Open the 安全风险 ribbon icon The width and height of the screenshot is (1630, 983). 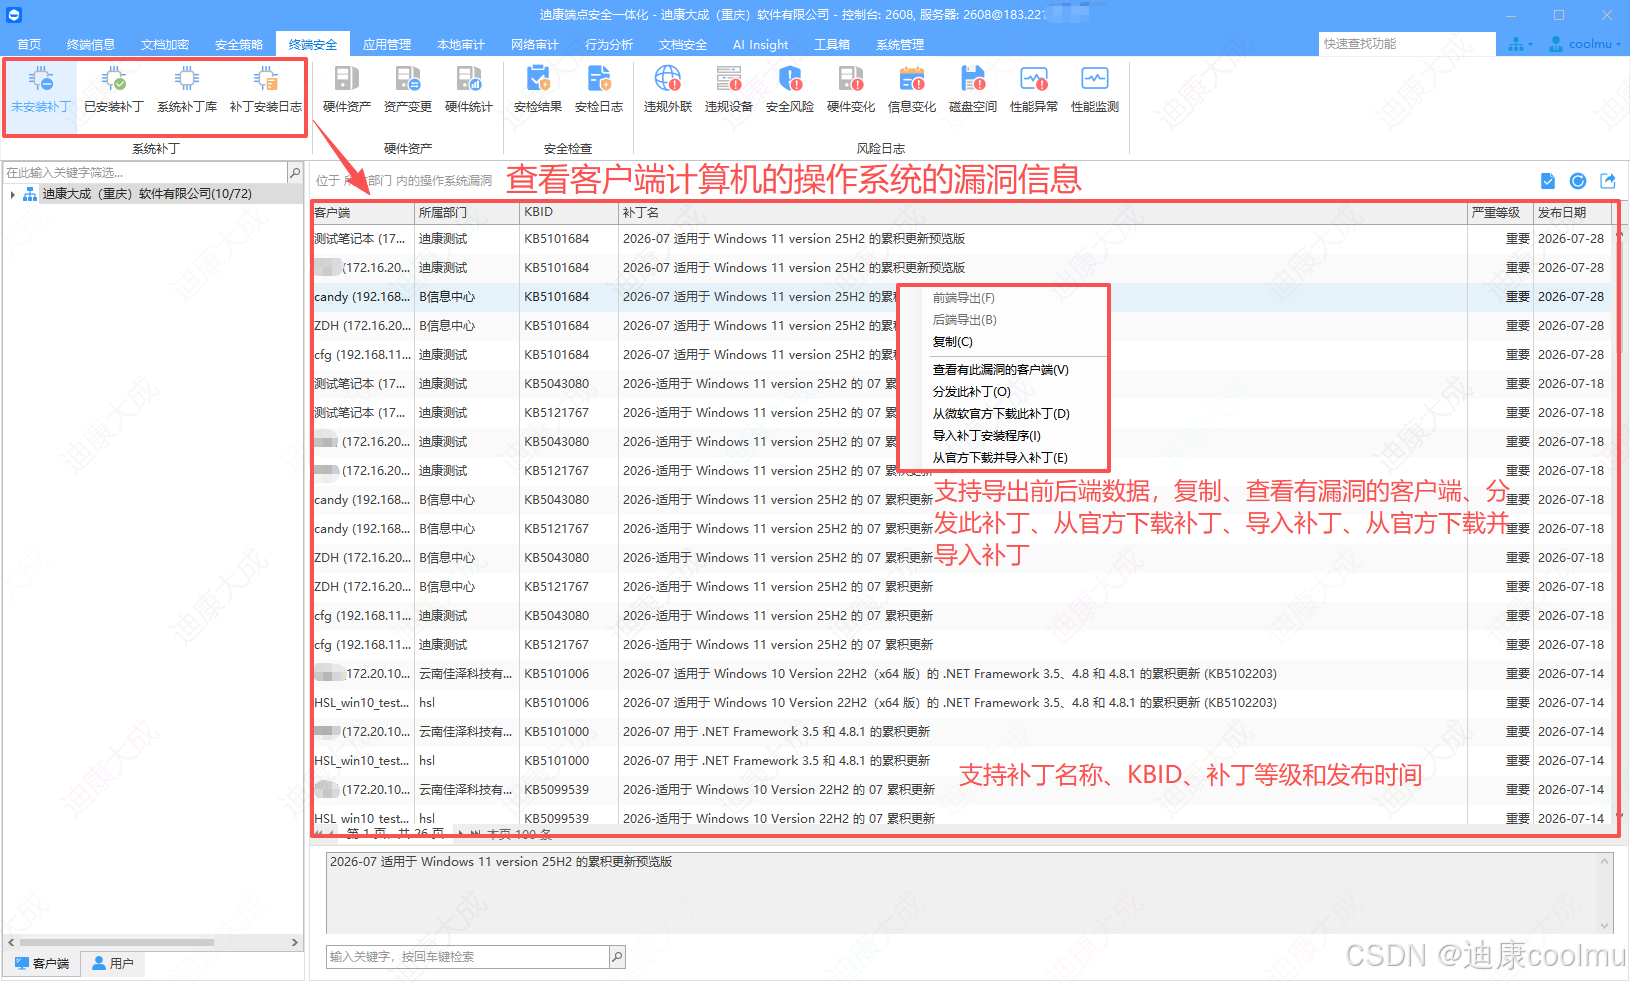(x=790, y=89)
